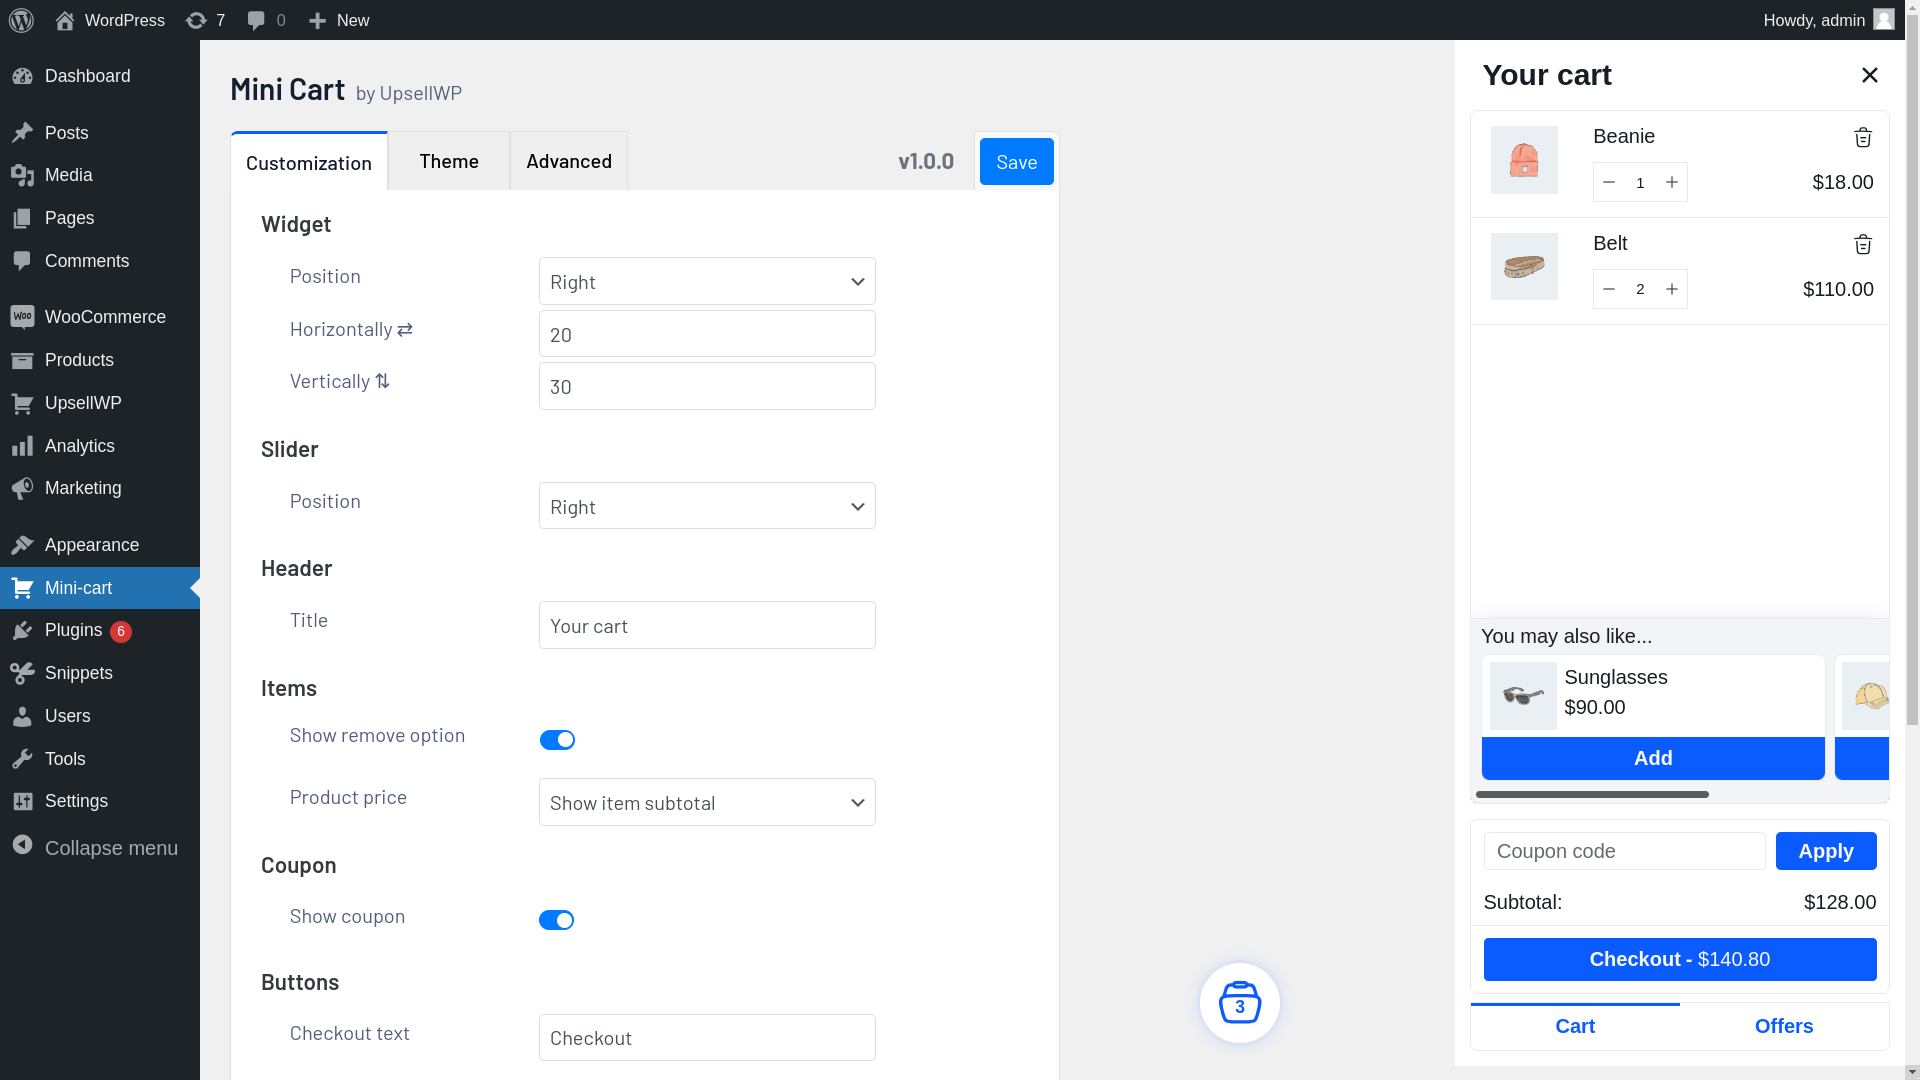Switch to the Offers tab in mini cart
Screen dimensions: 1920x1080
point(1784,1026)
